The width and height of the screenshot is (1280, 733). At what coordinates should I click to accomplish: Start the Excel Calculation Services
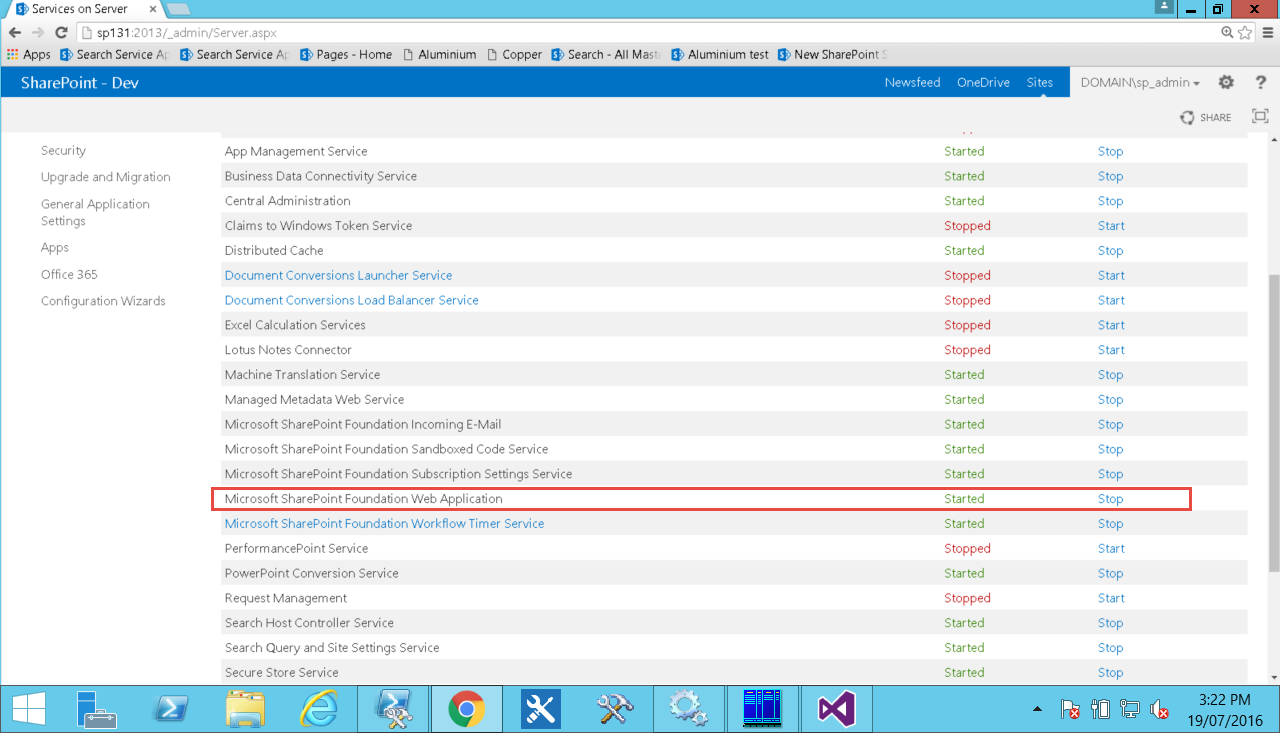(x=1111, y=326)
